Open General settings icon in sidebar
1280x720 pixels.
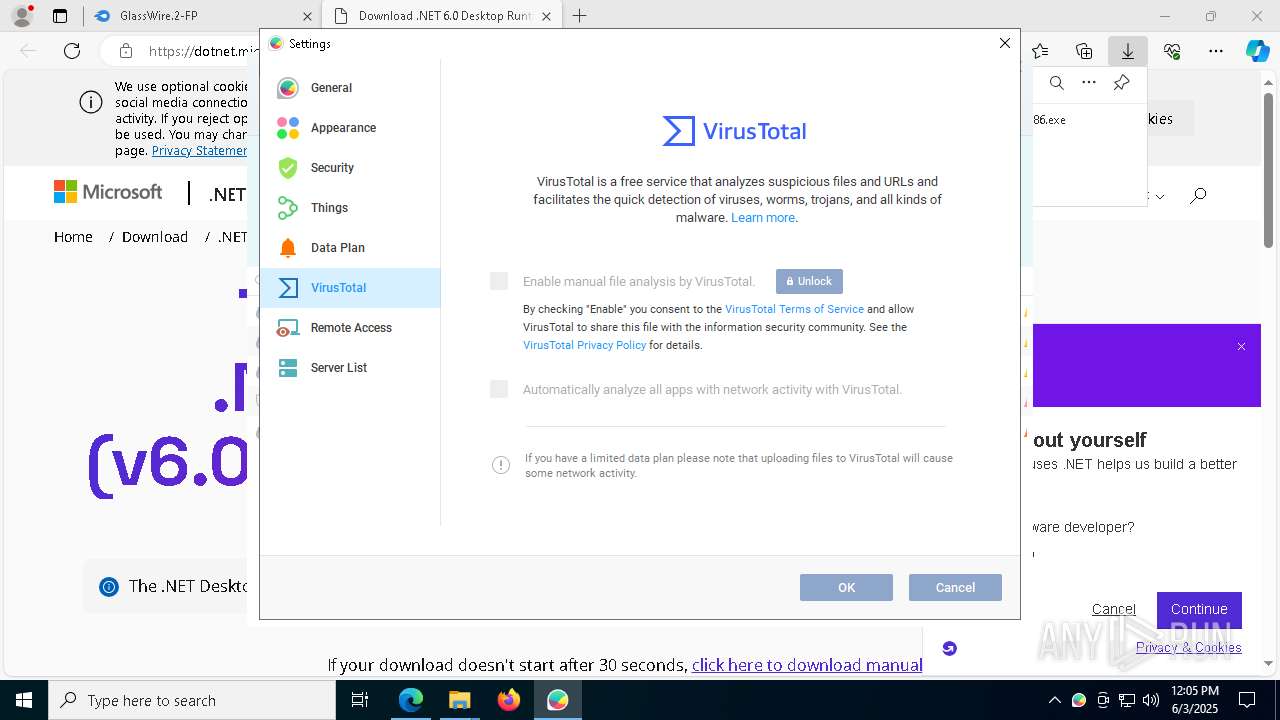point(288,88)
